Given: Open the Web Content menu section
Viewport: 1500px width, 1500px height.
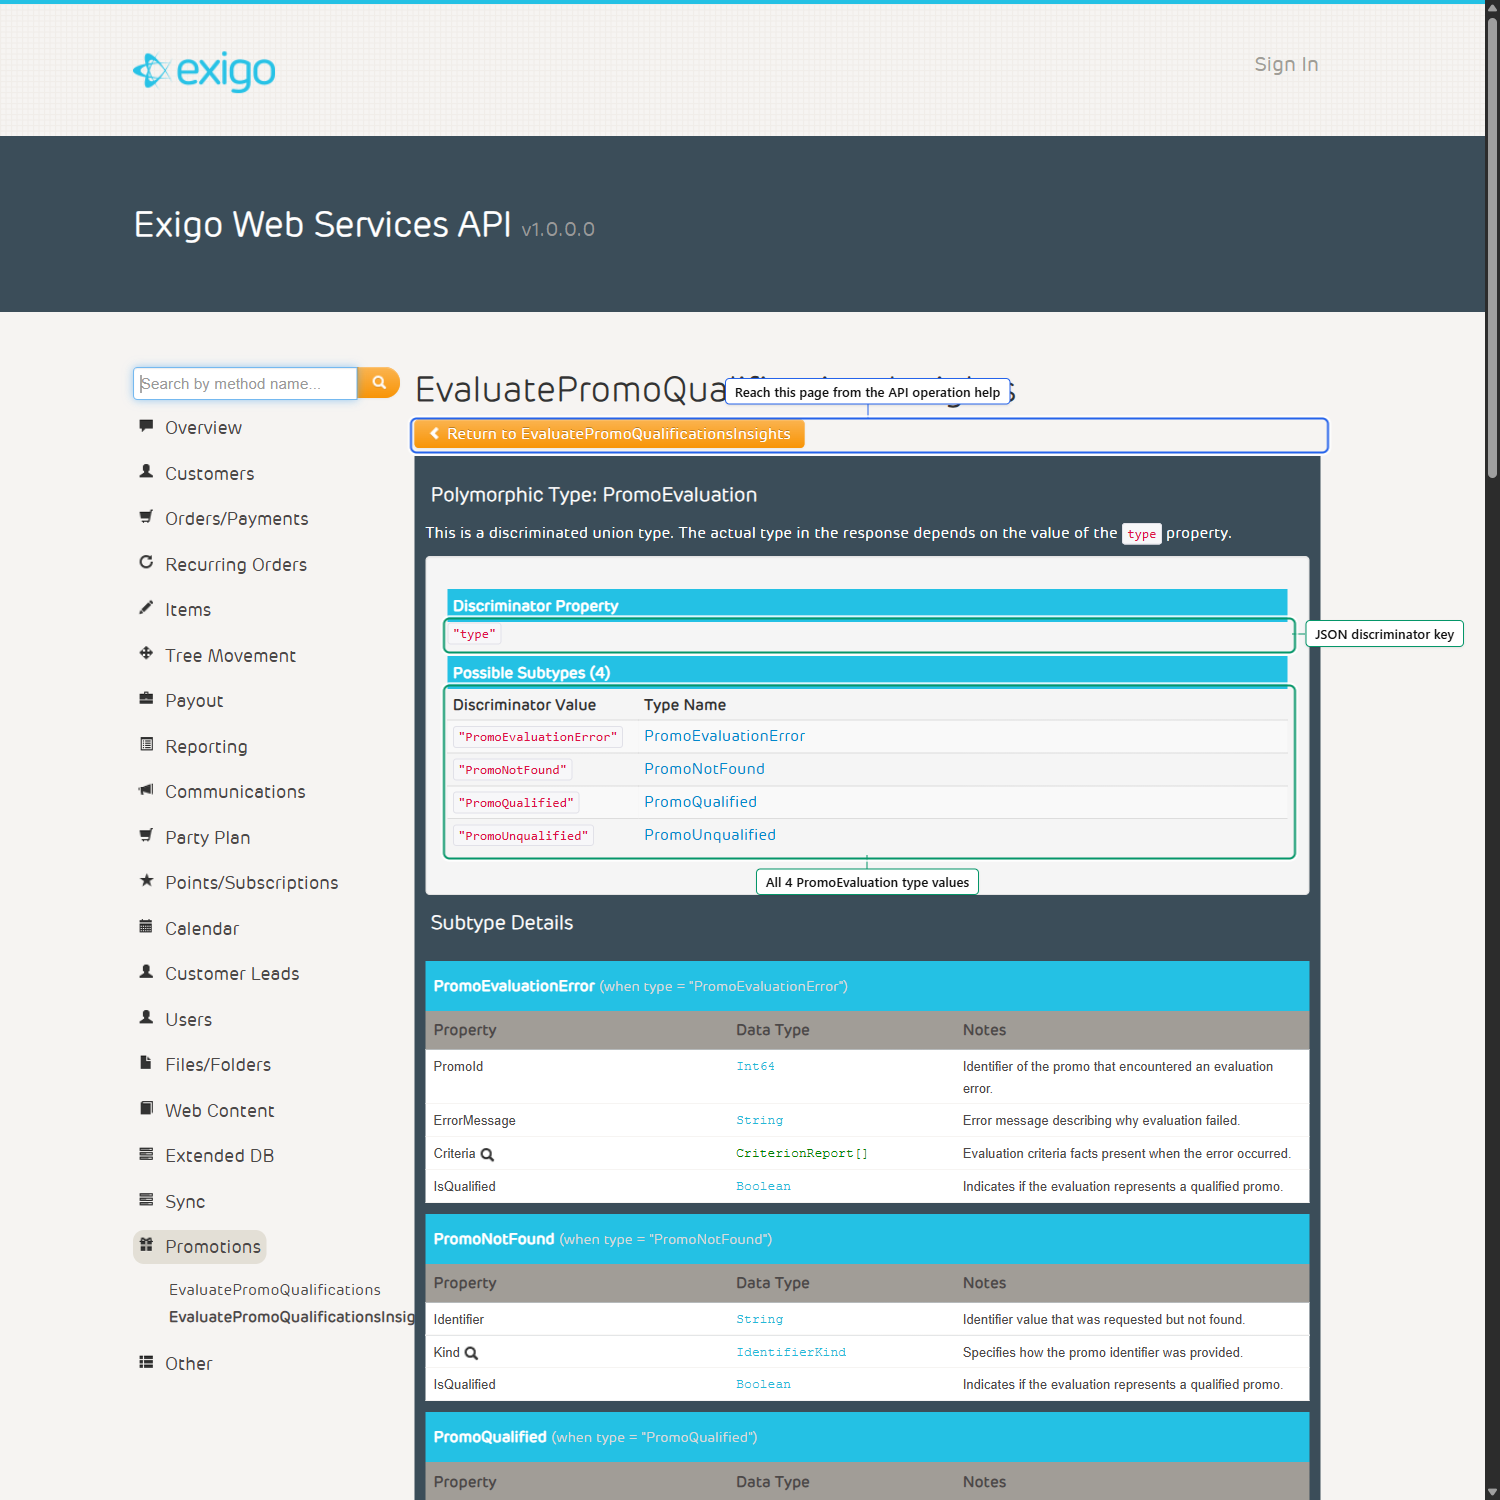Looking at the screenshot, I should coord(220,1110).
